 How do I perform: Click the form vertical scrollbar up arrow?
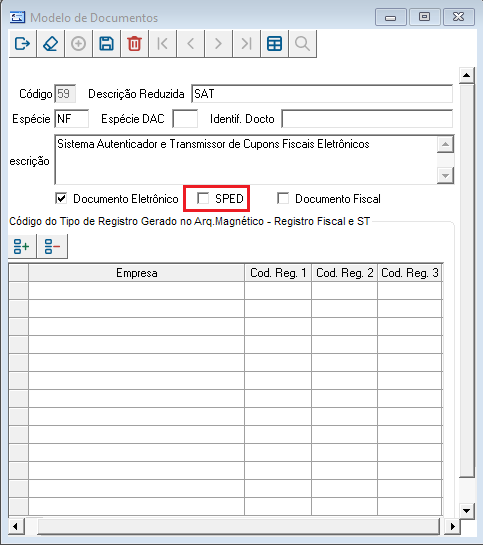[x=467, y=75]
